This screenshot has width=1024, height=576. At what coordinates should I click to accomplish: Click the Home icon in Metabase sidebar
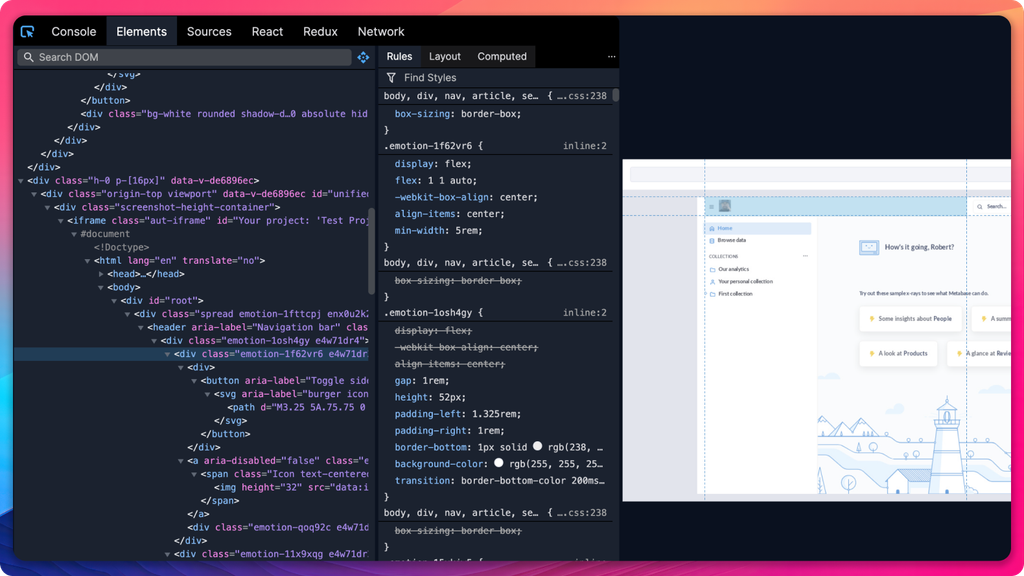coord(713,228)
